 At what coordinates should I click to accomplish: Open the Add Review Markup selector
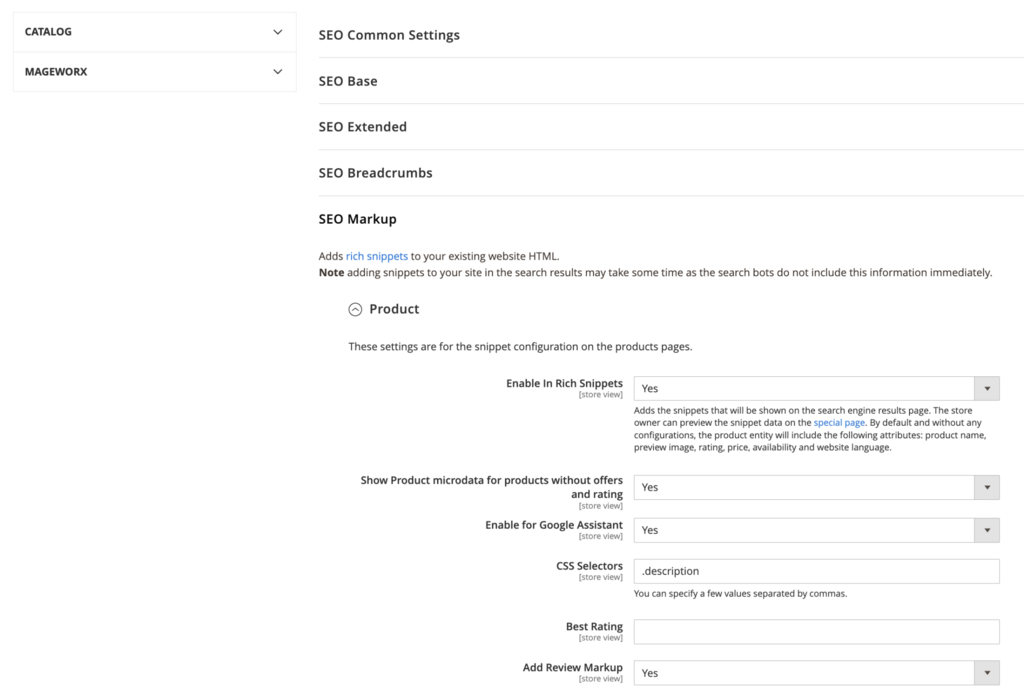coord(810,673)
